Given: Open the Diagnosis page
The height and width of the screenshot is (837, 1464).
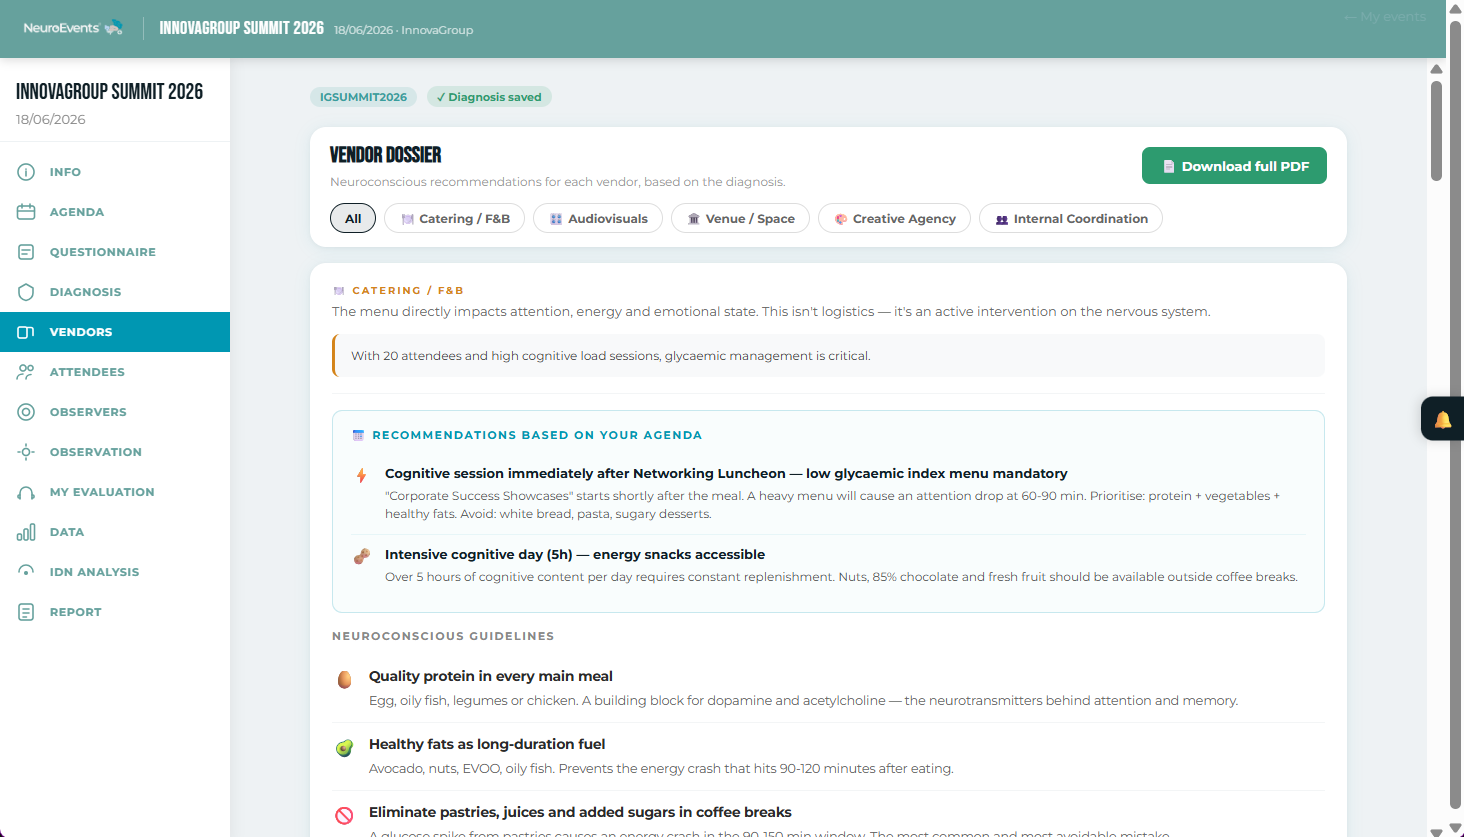Looking at the screenshot, I should pos(115,292).
